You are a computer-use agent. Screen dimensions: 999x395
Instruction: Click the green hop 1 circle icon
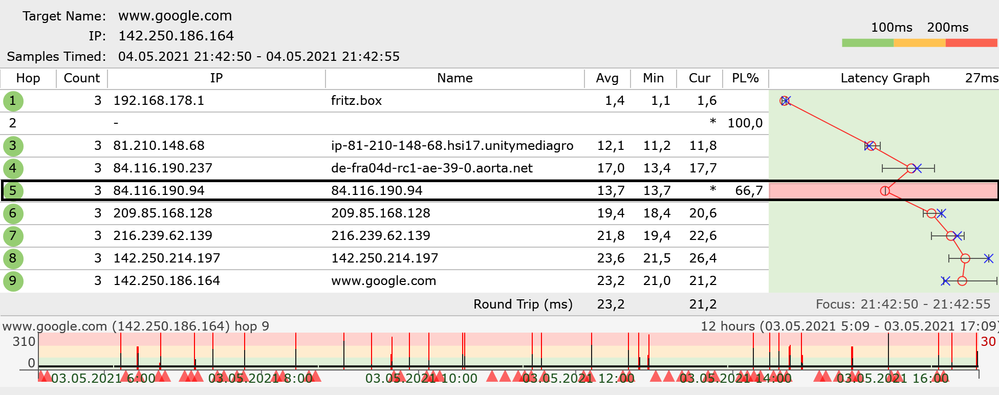pos(13,101)
